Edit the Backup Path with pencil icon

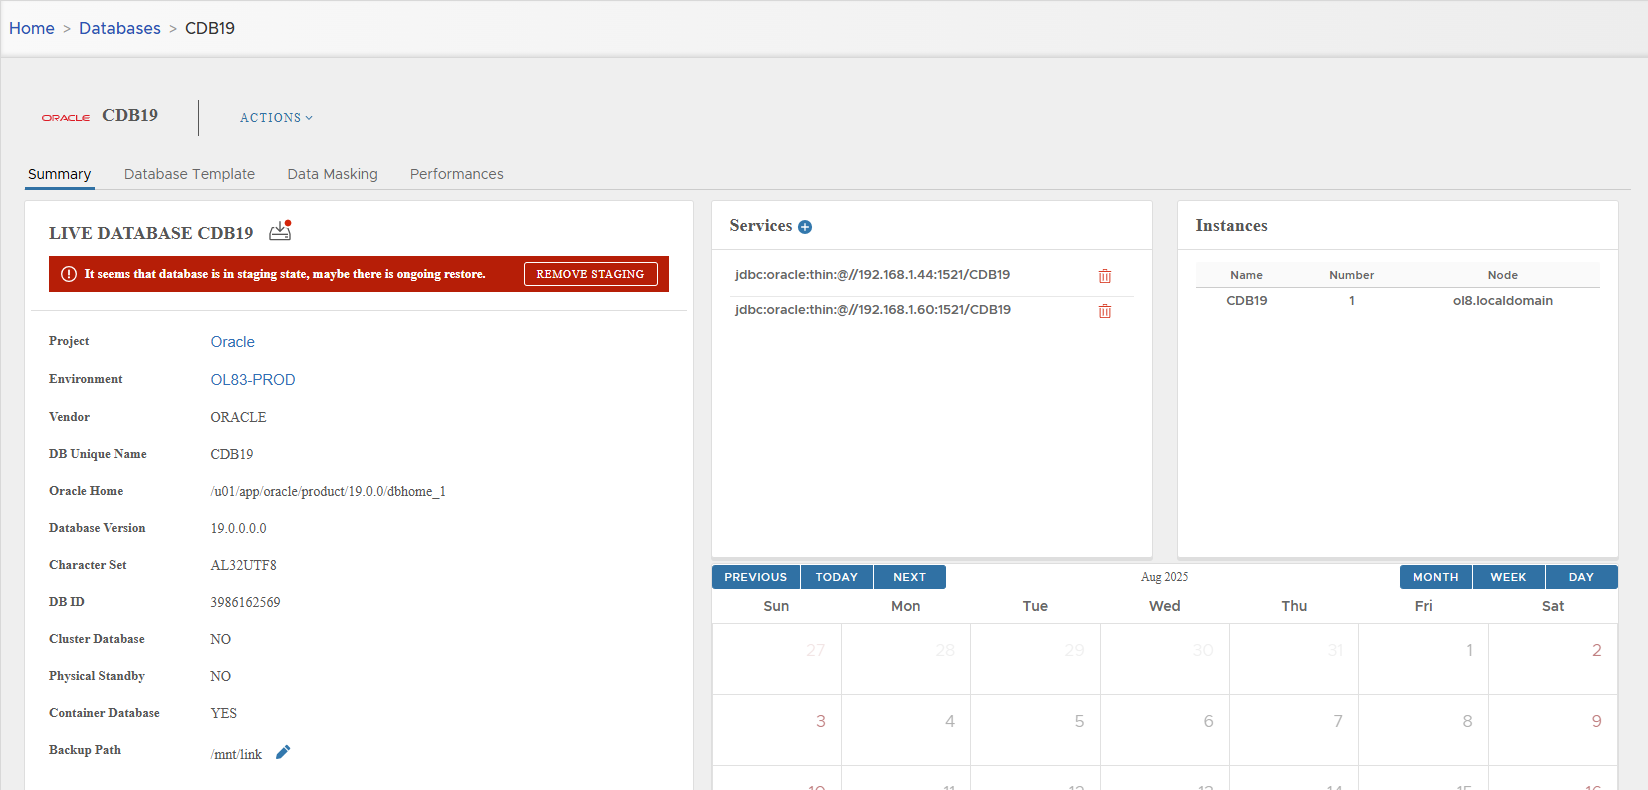point(283,753)
